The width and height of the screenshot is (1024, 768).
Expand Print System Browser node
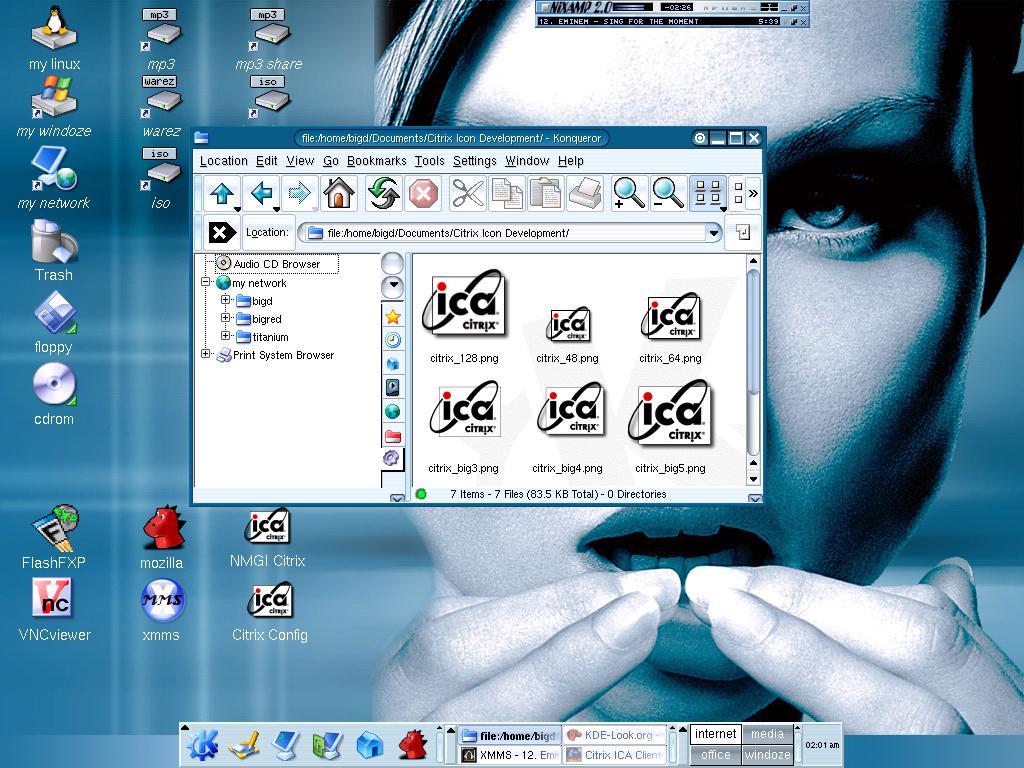click(x=206, y=354)
